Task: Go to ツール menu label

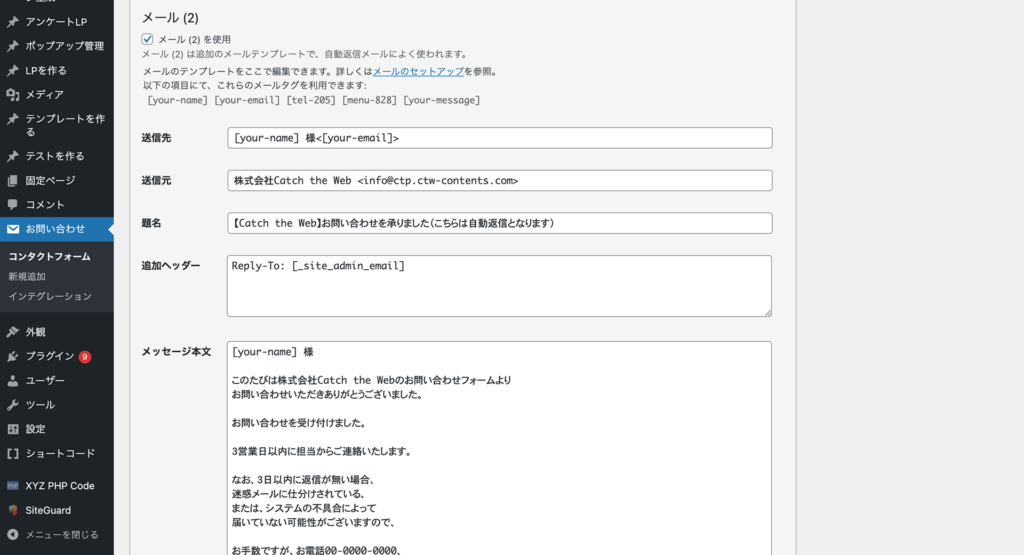Action: tap(40, 405)
